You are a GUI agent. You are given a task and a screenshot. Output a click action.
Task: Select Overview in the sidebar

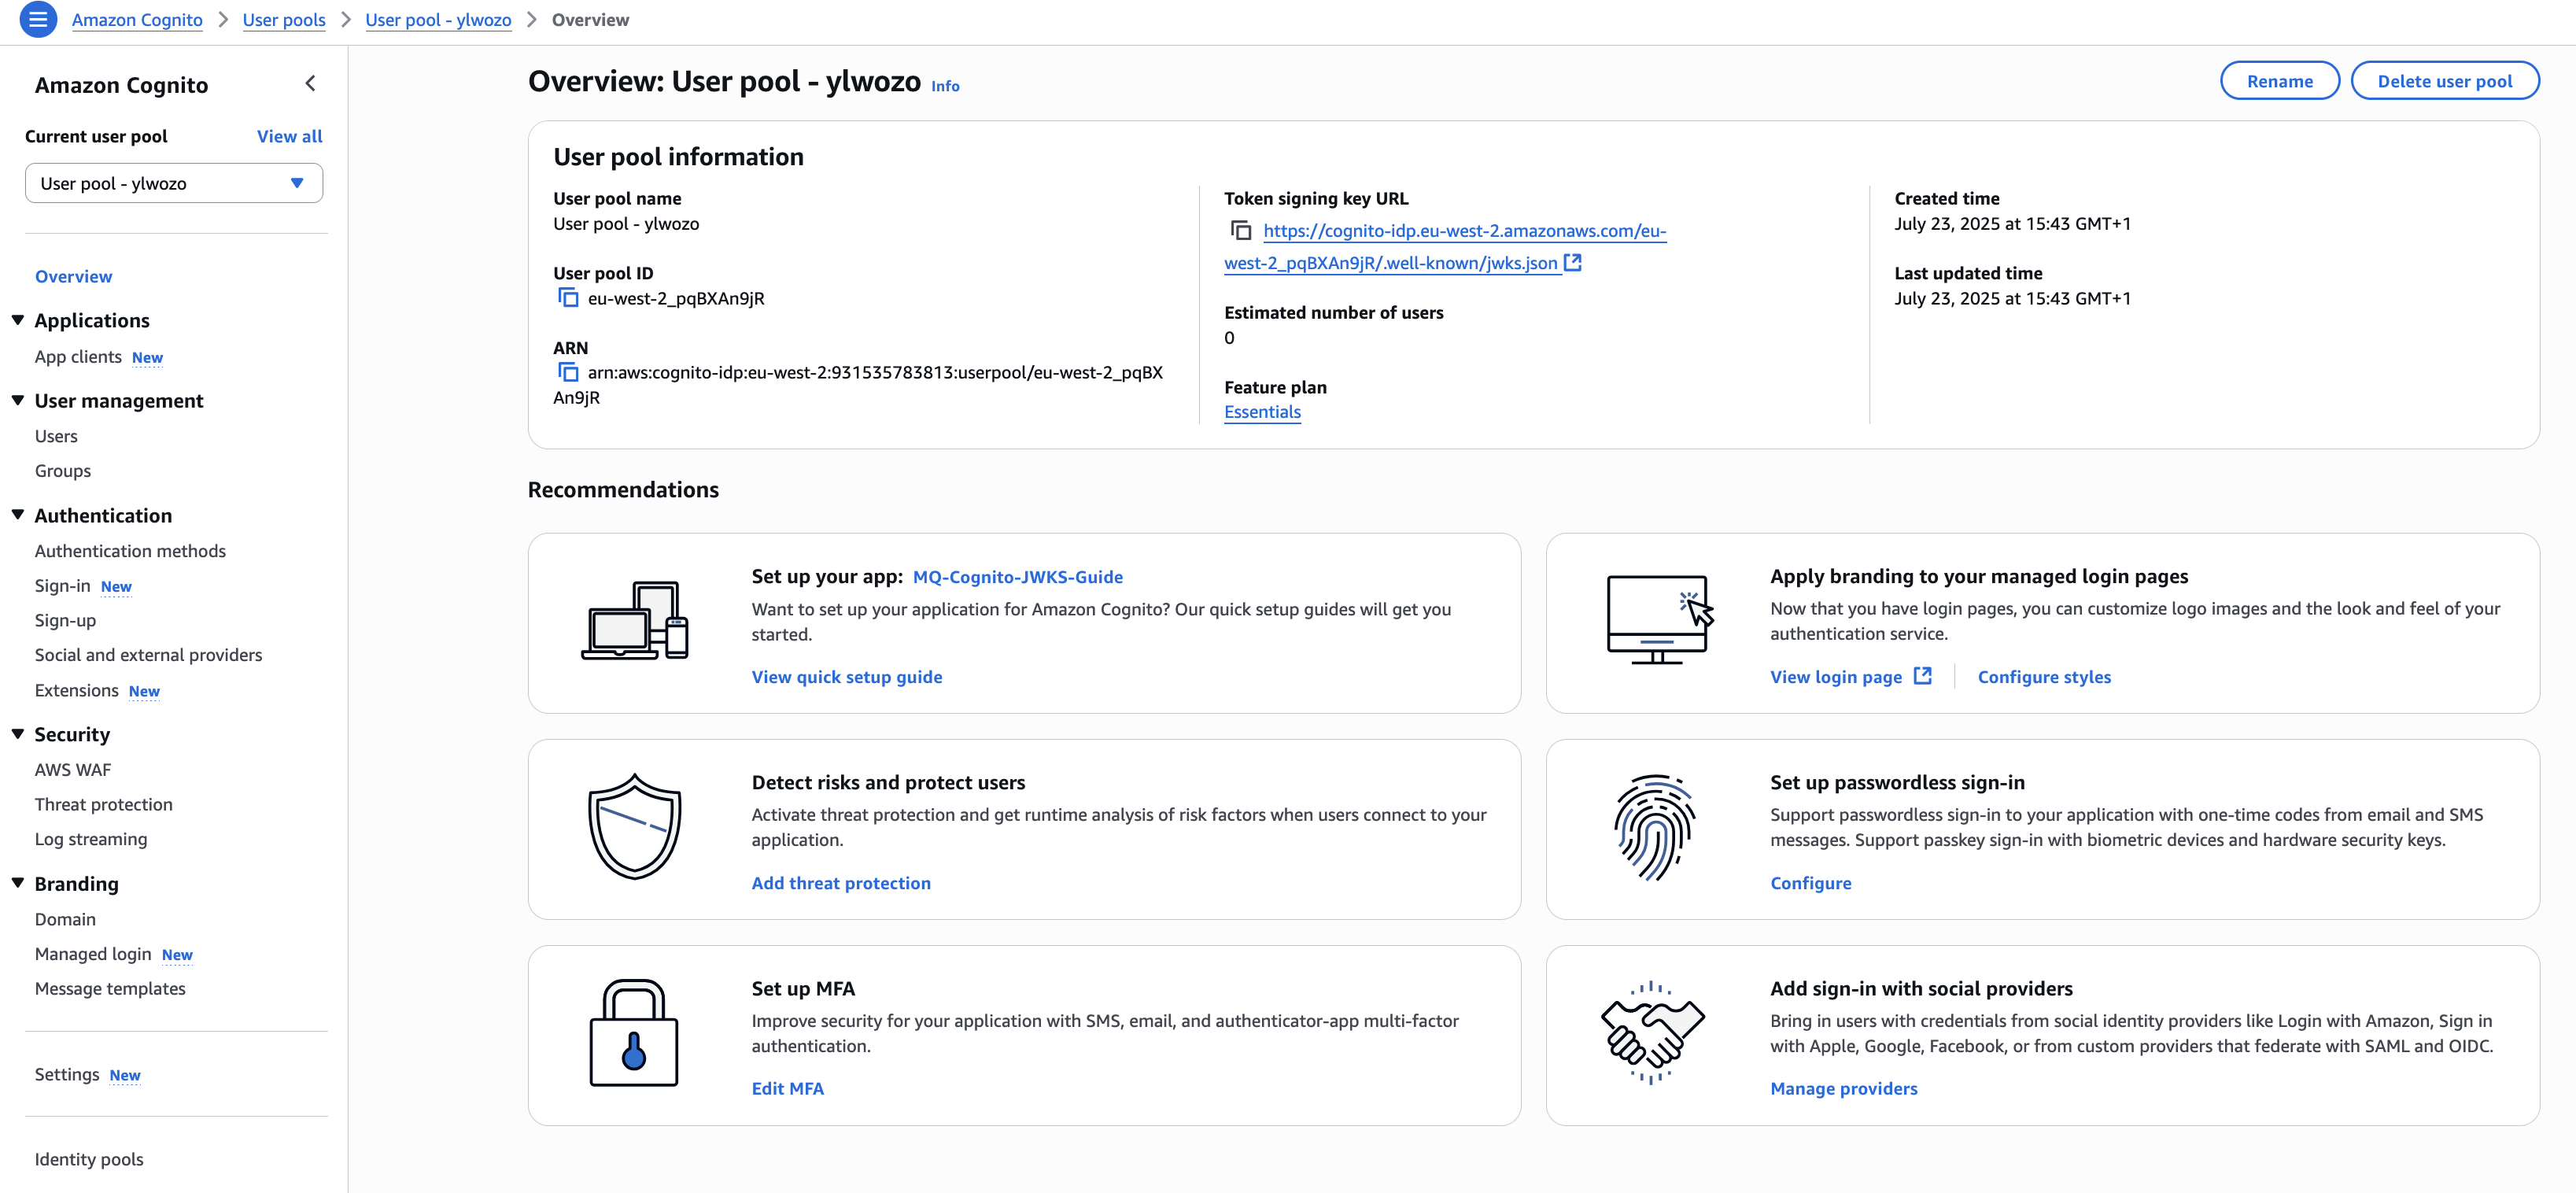pyautogui.click(x=73, y=276)
